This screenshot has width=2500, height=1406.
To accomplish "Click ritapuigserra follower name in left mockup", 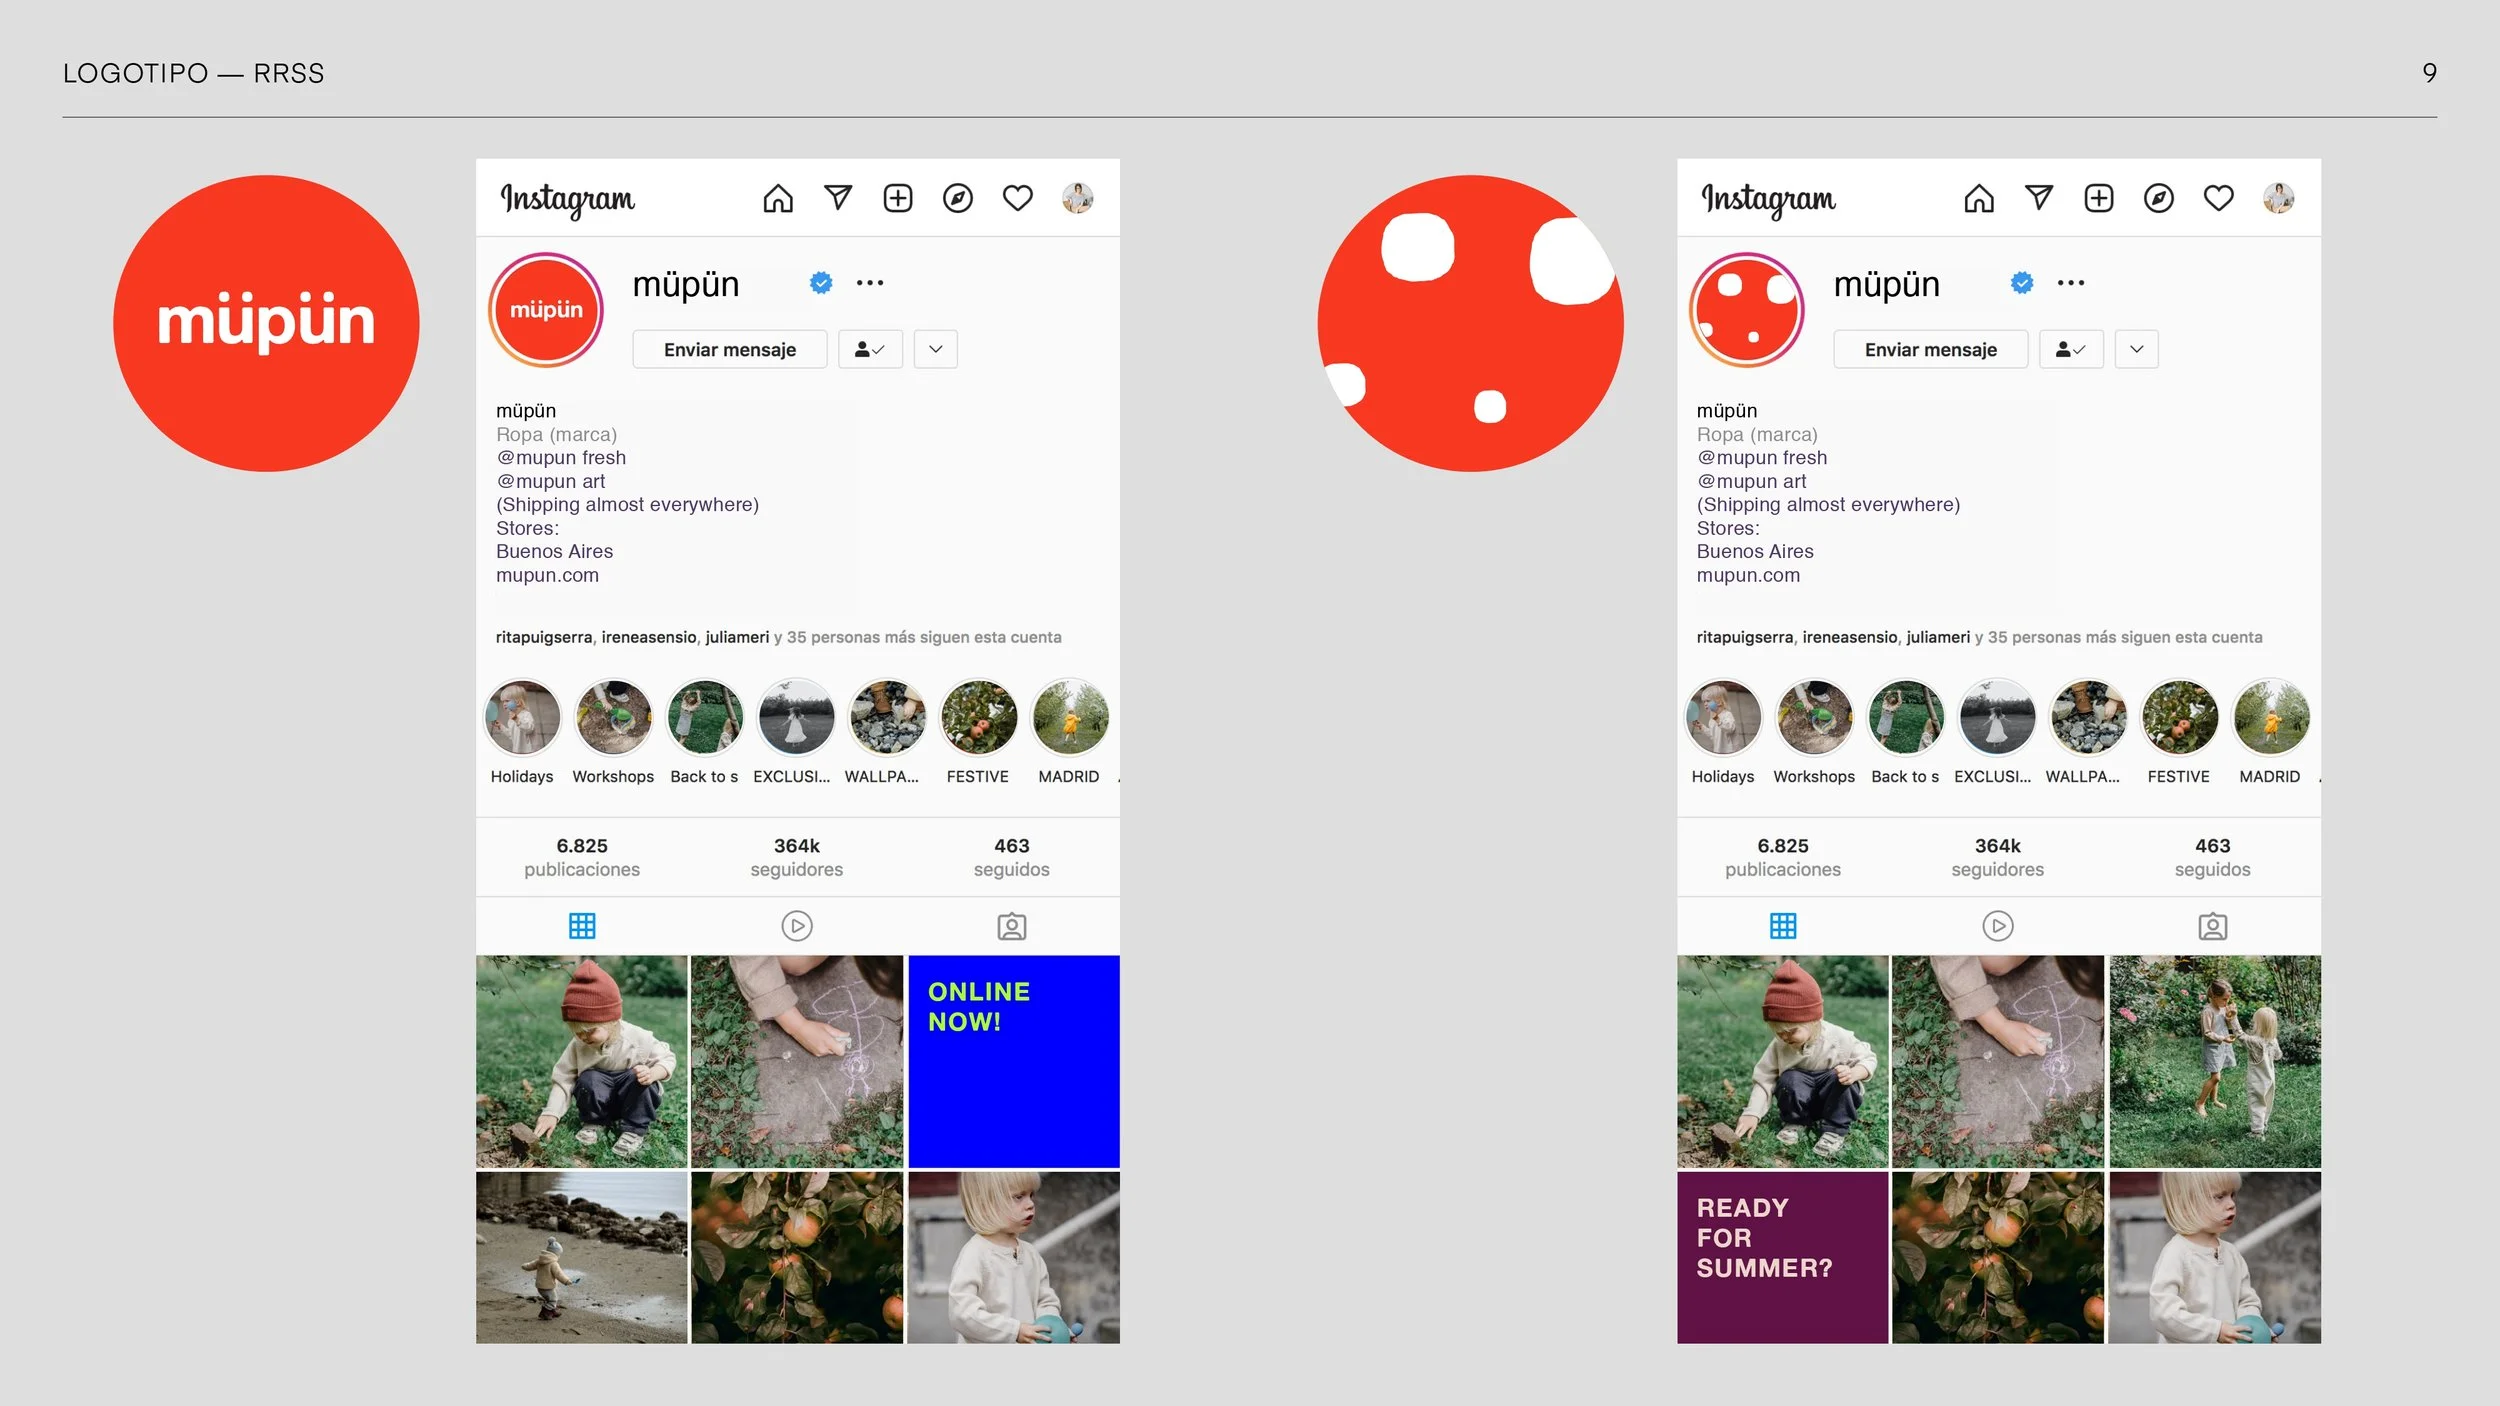I will point(544,637).
